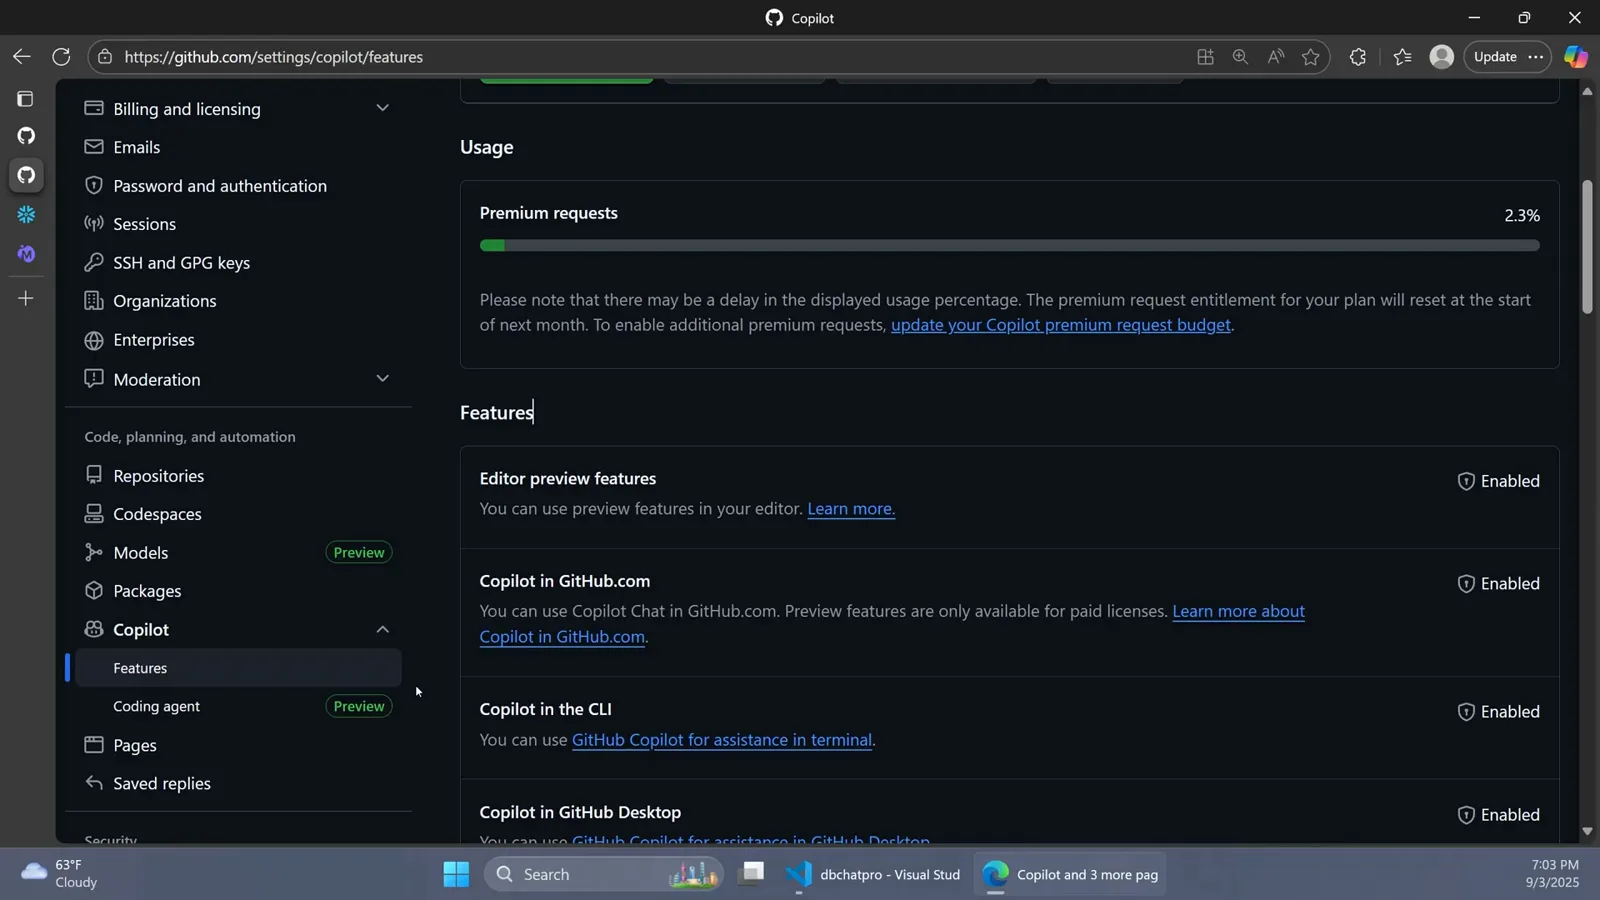Expand the Billing and licensing chevron
This screenshot has height=900, width=1600.
click(x=382, y=108)
